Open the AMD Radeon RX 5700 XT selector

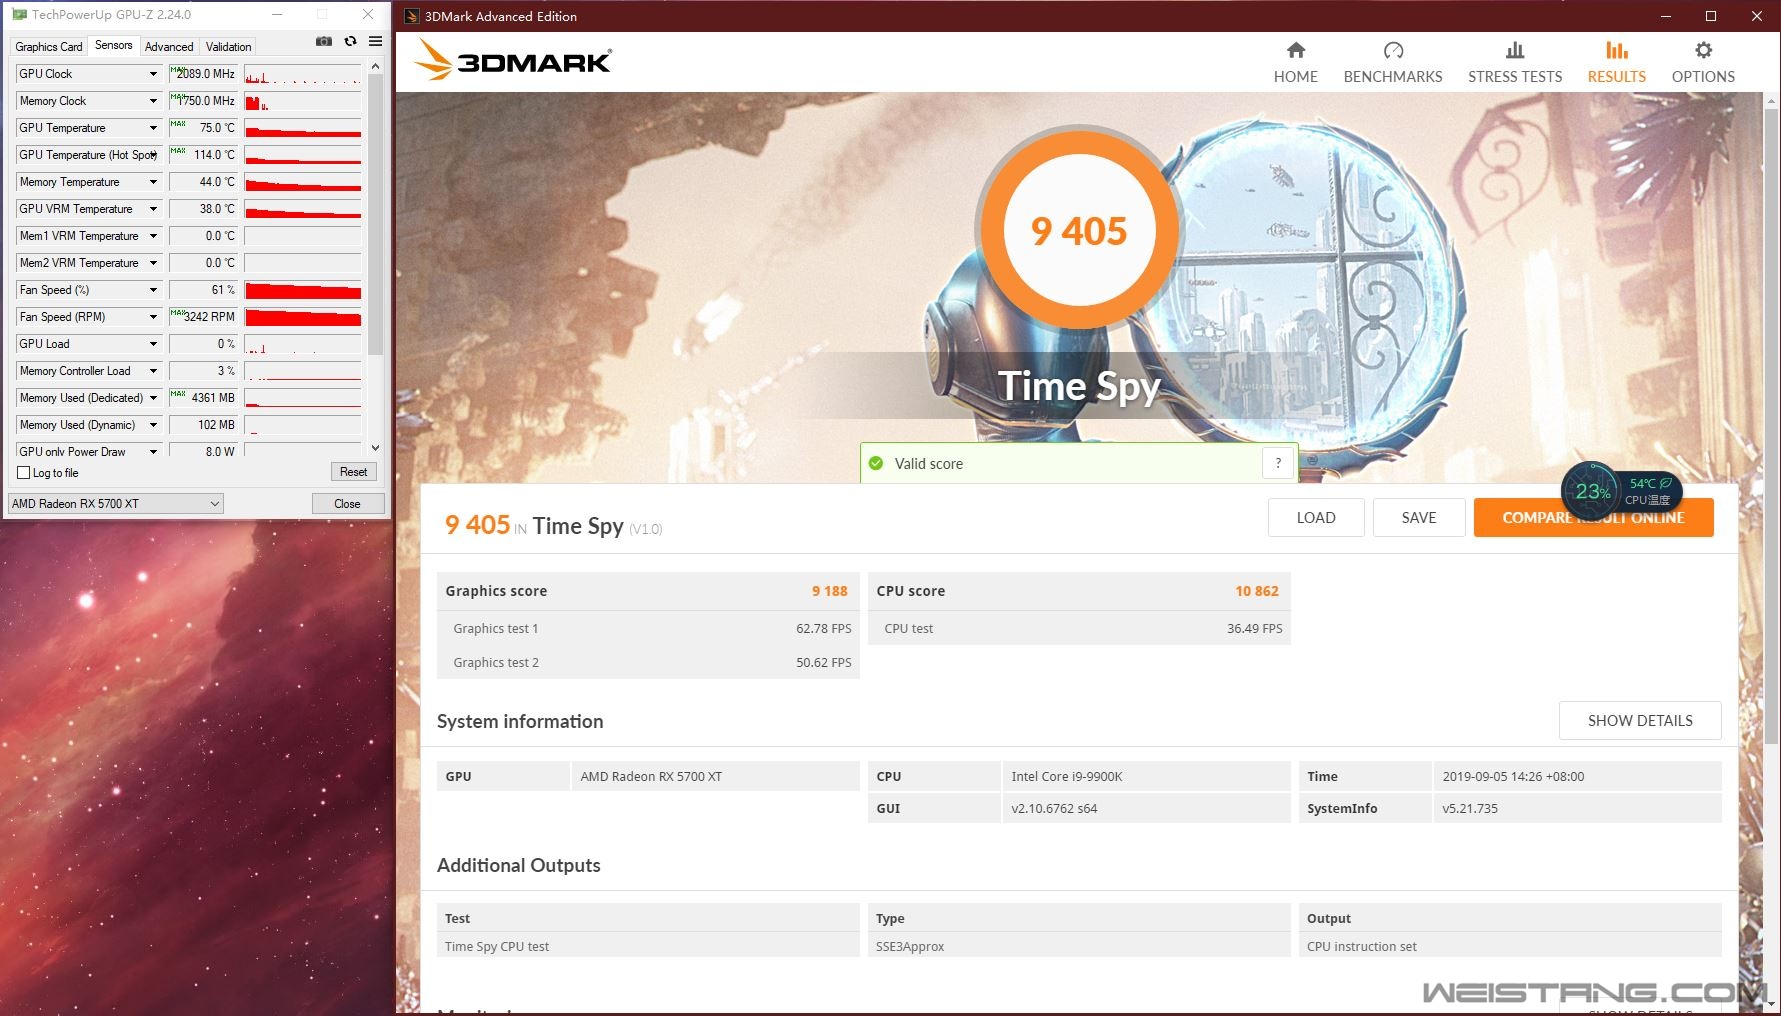[116, 504]
